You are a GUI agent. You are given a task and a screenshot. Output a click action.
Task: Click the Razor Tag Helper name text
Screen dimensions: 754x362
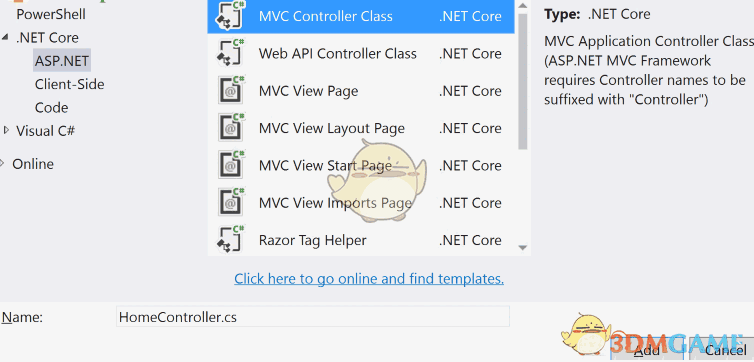coord(313,240)
